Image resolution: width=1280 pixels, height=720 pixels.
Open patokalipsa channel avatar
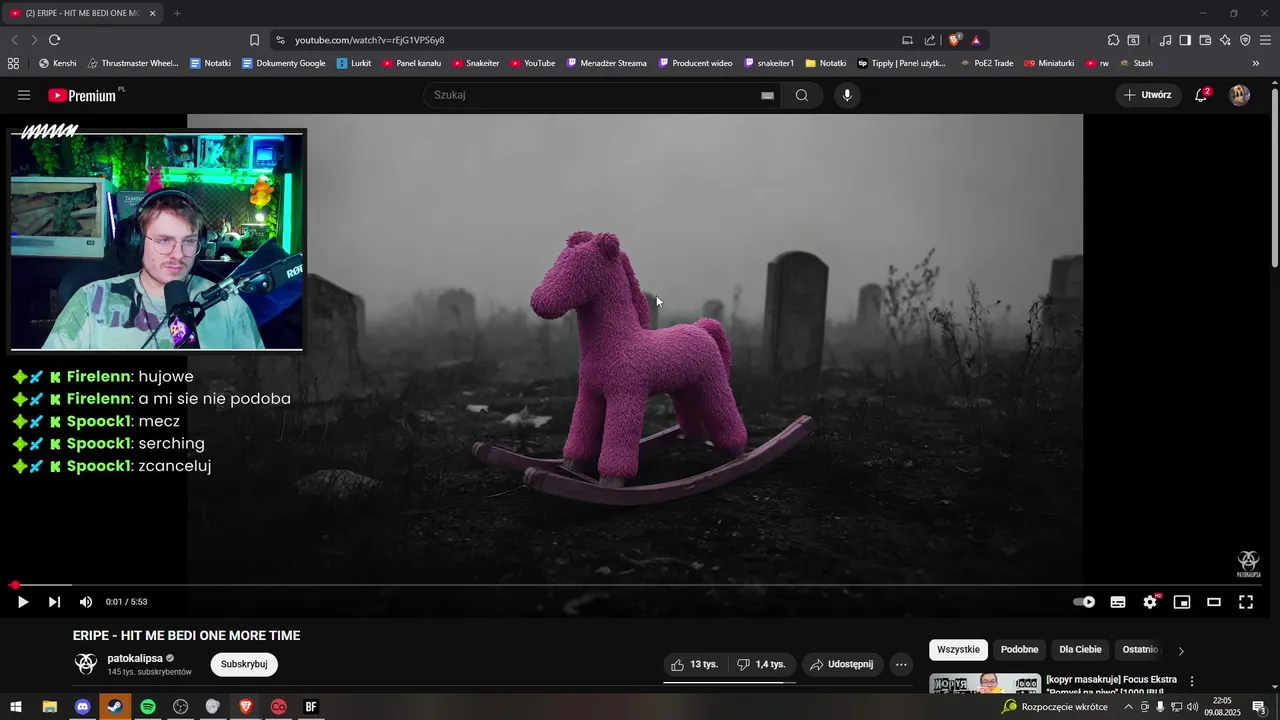tap(86, 664)
